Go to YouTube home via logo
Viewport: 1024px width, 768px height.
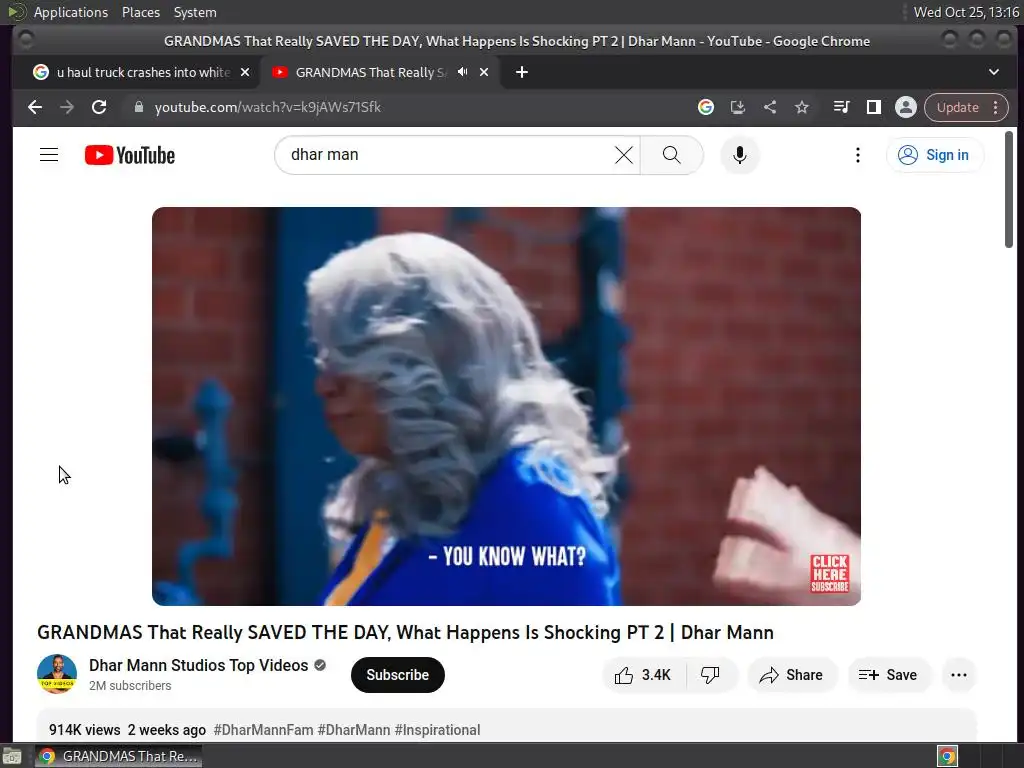(x=130, y=155)
